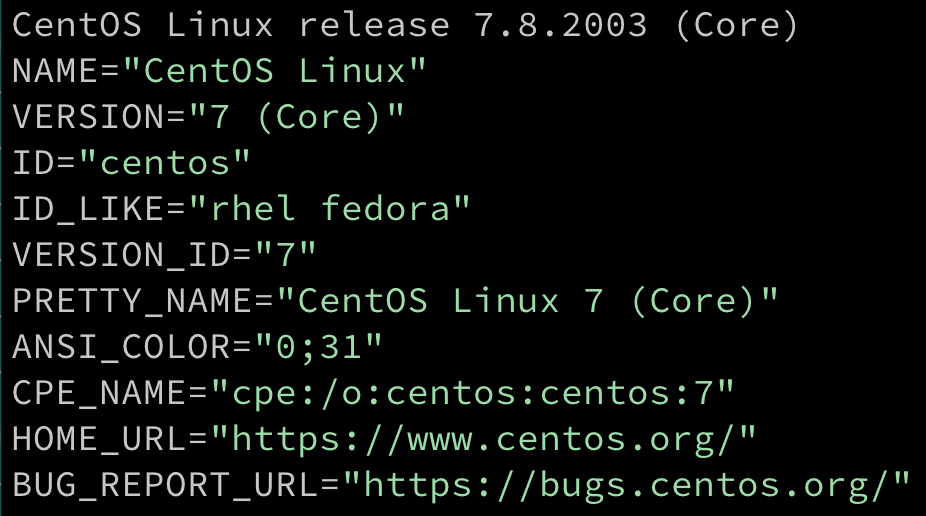Click the "0;31" color code value
This screenshot has height=516, width=926.
[319, 347]
